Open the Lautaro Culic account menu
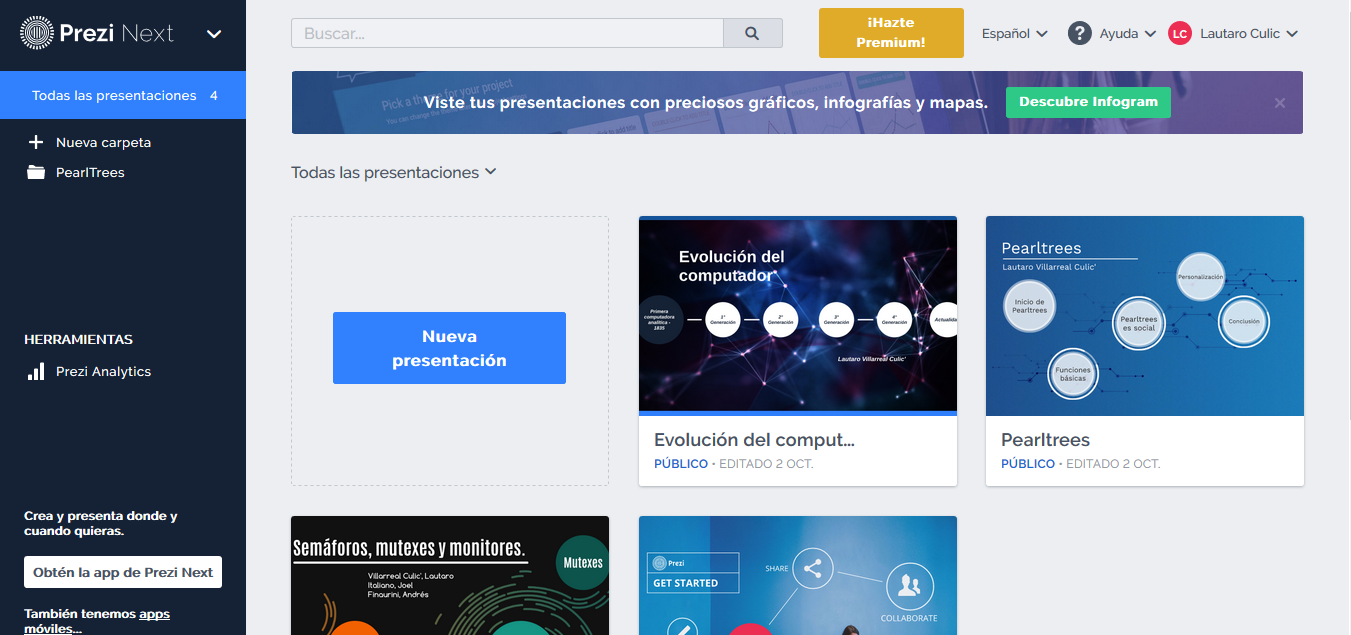 (1248, 33)
